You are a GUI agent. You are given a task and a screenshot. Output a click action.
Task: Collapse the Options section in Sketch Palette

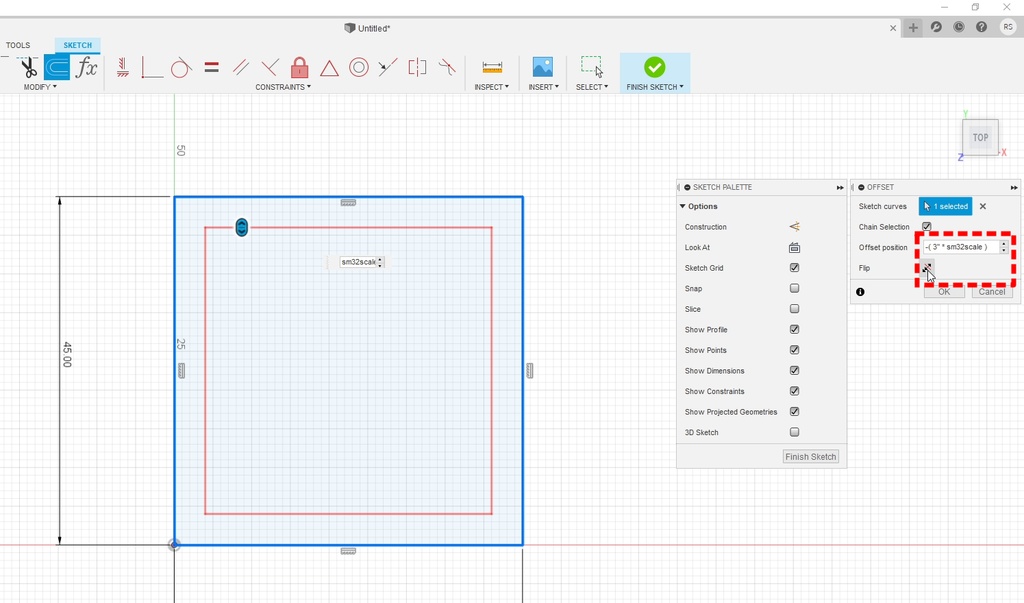point(683,206)
